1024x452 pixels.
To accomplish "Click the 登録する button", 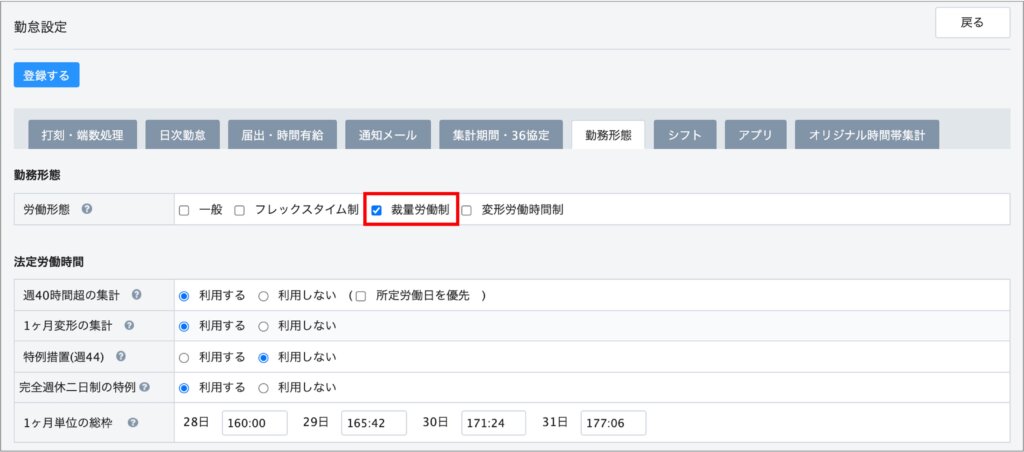I will (x=46, y=75).
